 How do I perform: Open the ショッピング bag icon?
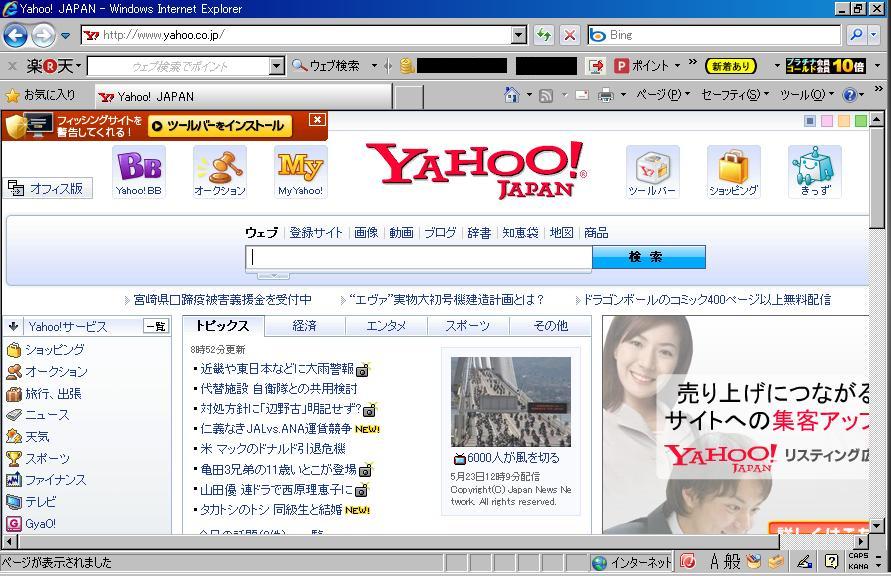tap(734, 172)
